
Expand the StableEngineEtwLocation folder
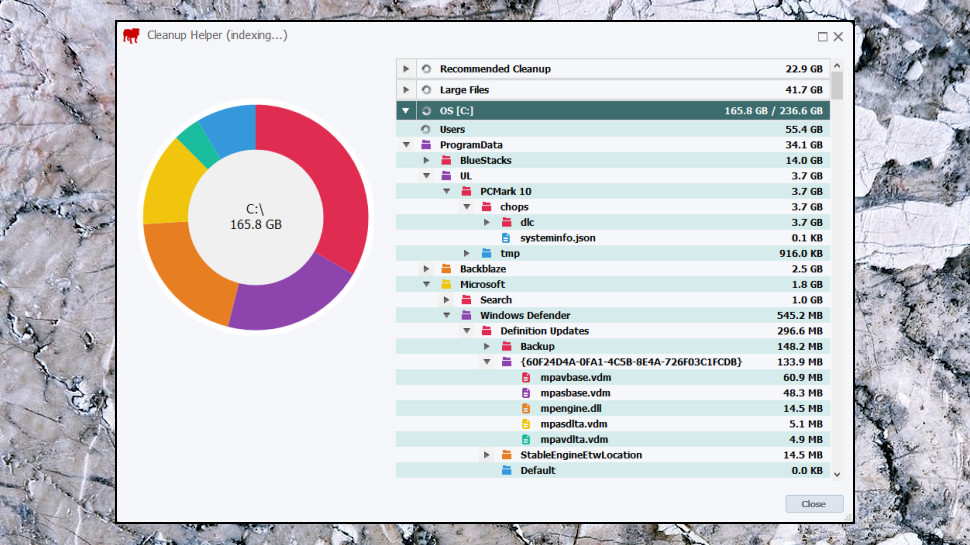(x=487, y=455)
